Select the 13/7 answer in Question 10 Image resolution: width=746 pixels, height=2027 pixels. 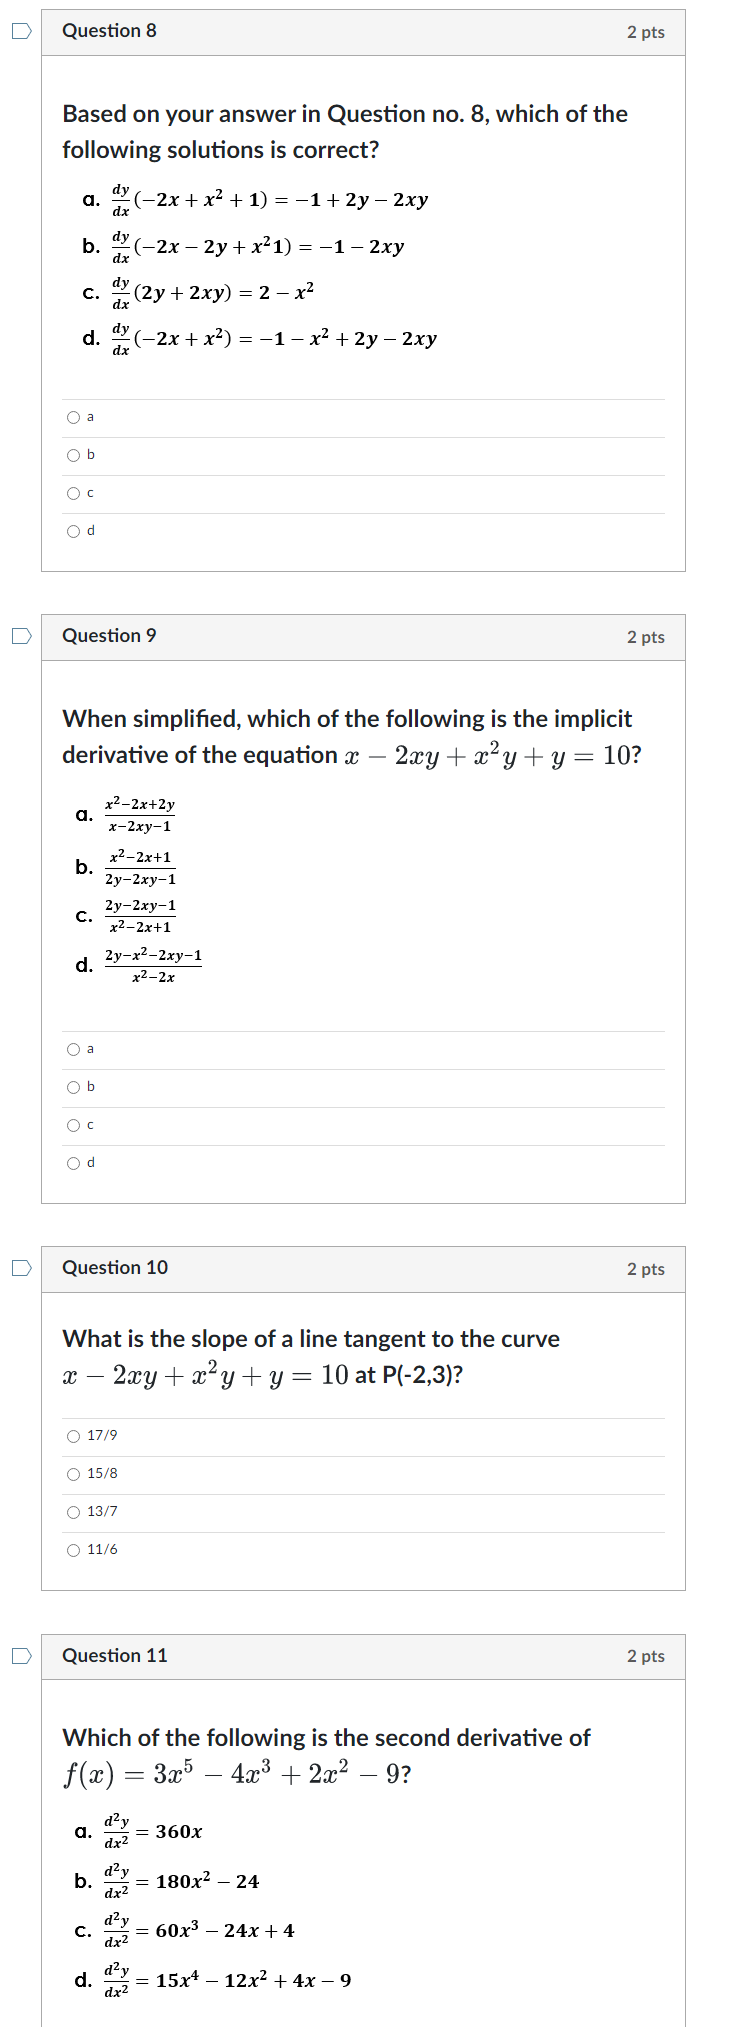point(71,1511)
